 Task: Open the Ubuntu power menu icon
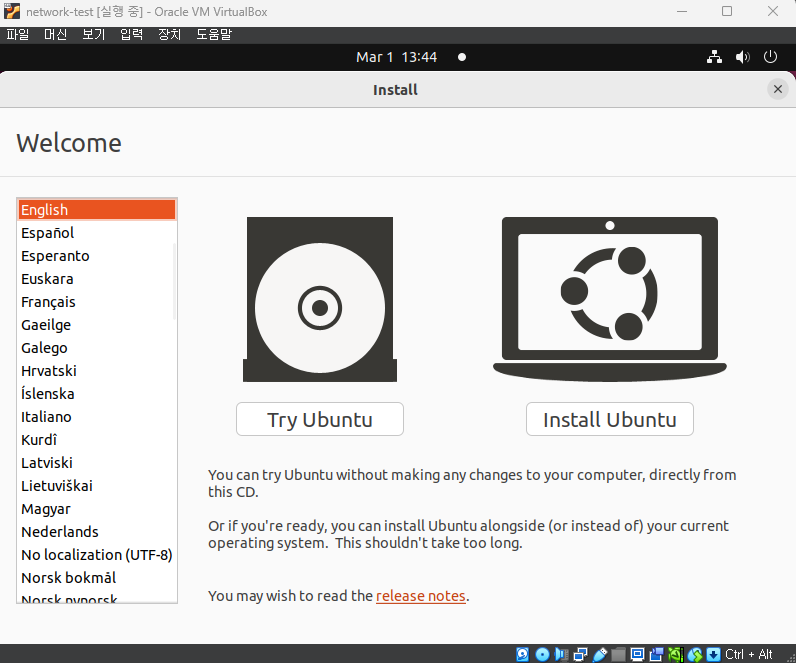(x=770, y=57)
